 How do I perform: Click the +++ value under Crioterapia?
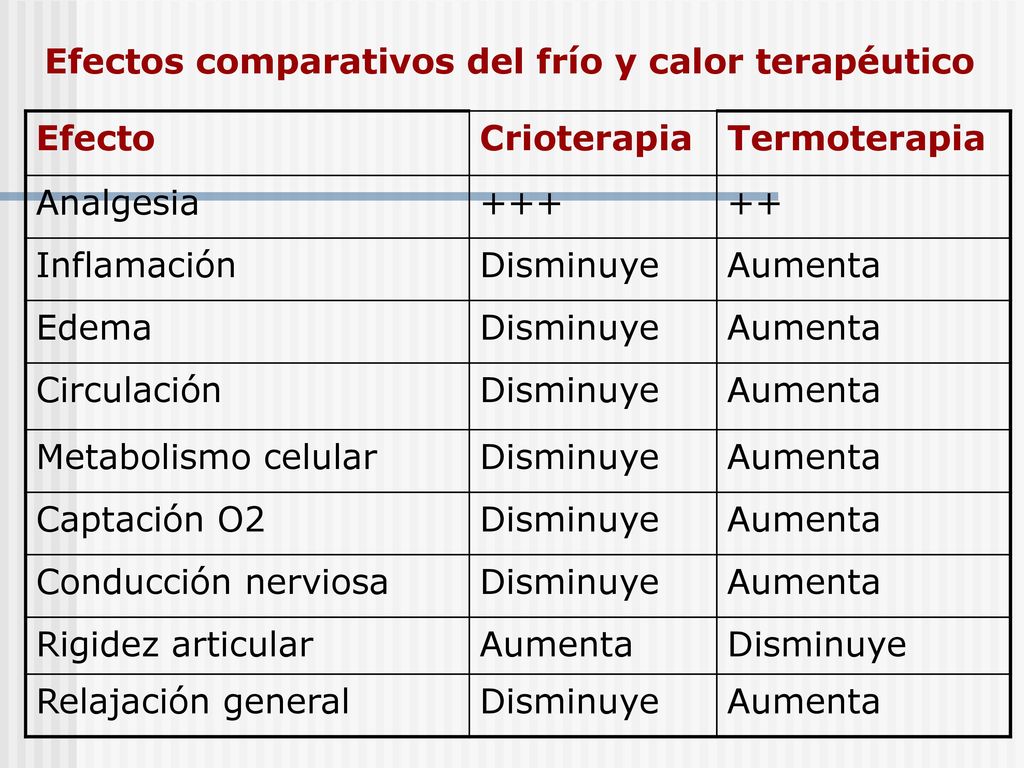[521, 204]
